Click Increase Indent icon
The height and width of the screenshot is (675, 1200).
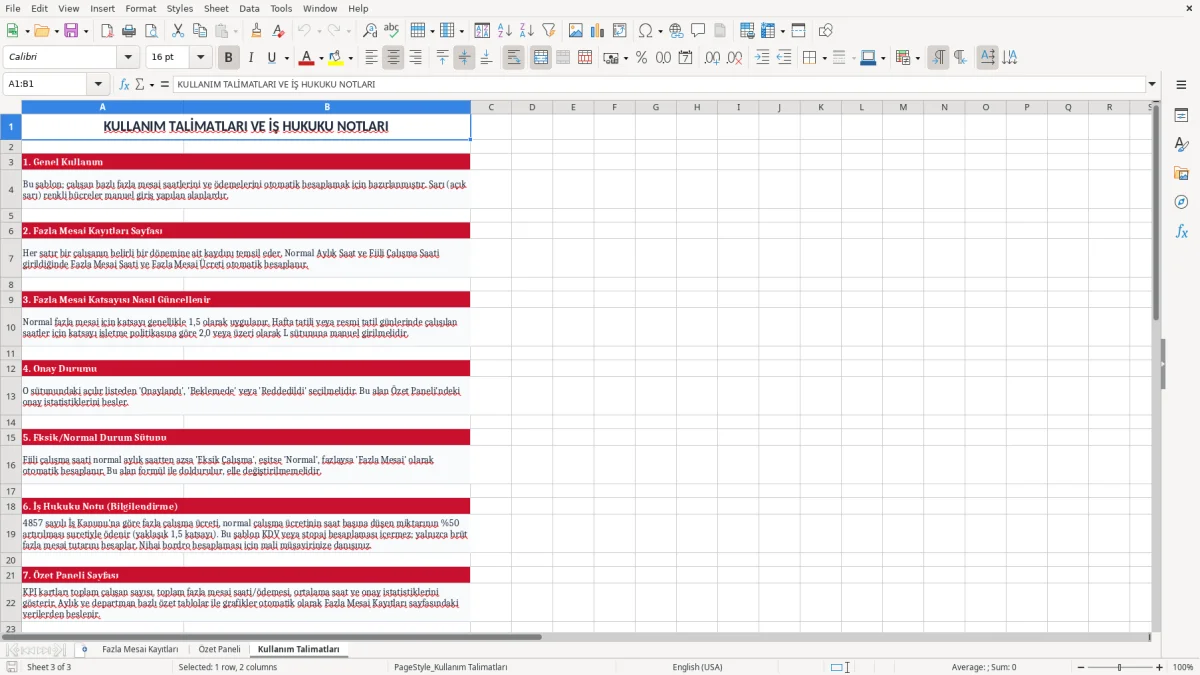tap(762, 58)
